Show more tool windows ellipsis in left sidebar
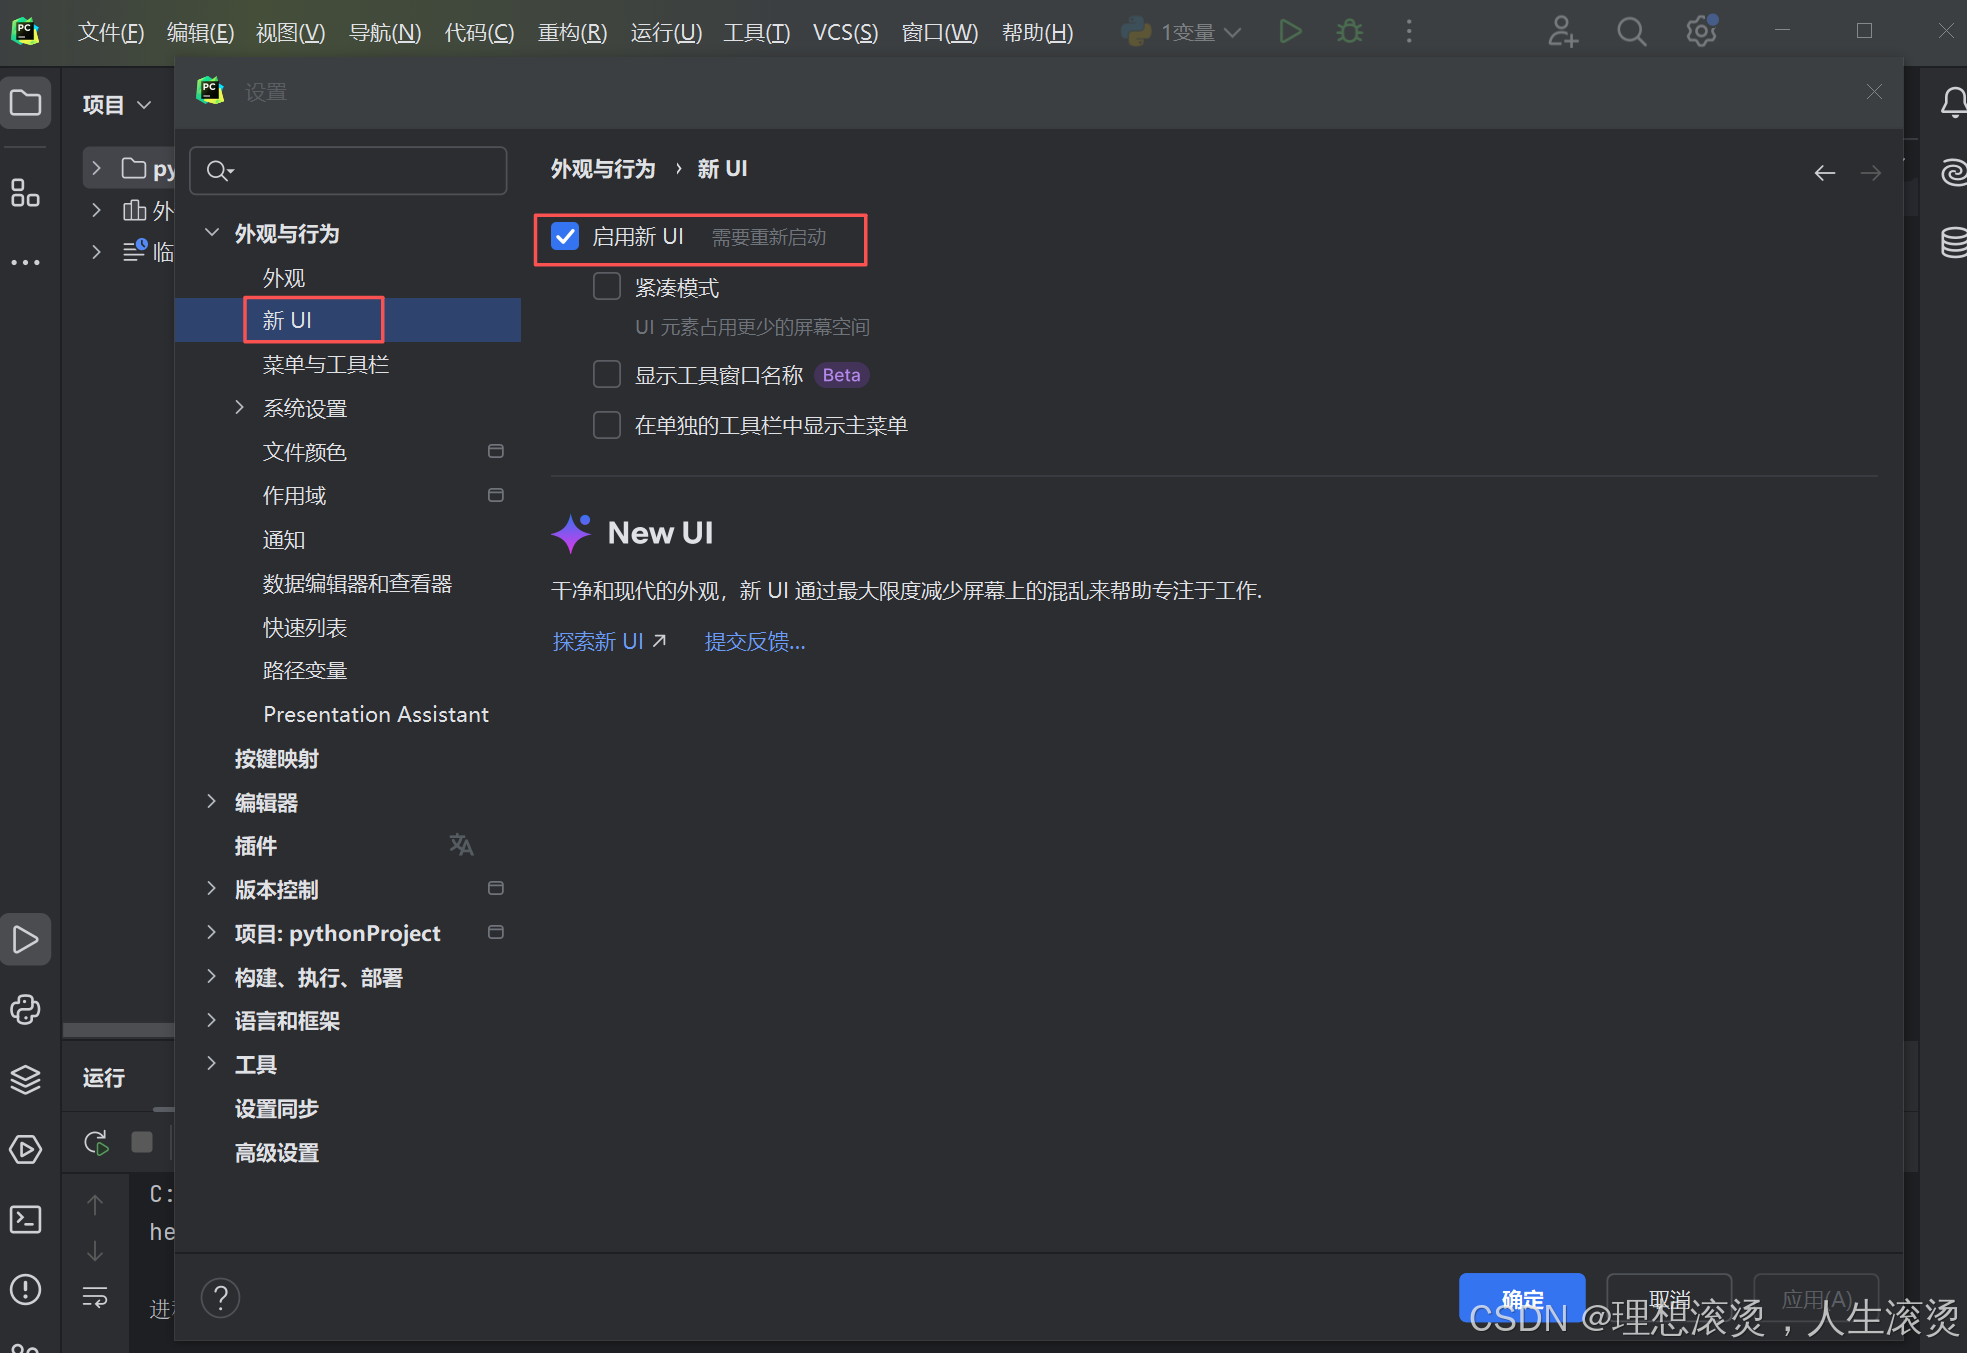 [x=25, y=262]
